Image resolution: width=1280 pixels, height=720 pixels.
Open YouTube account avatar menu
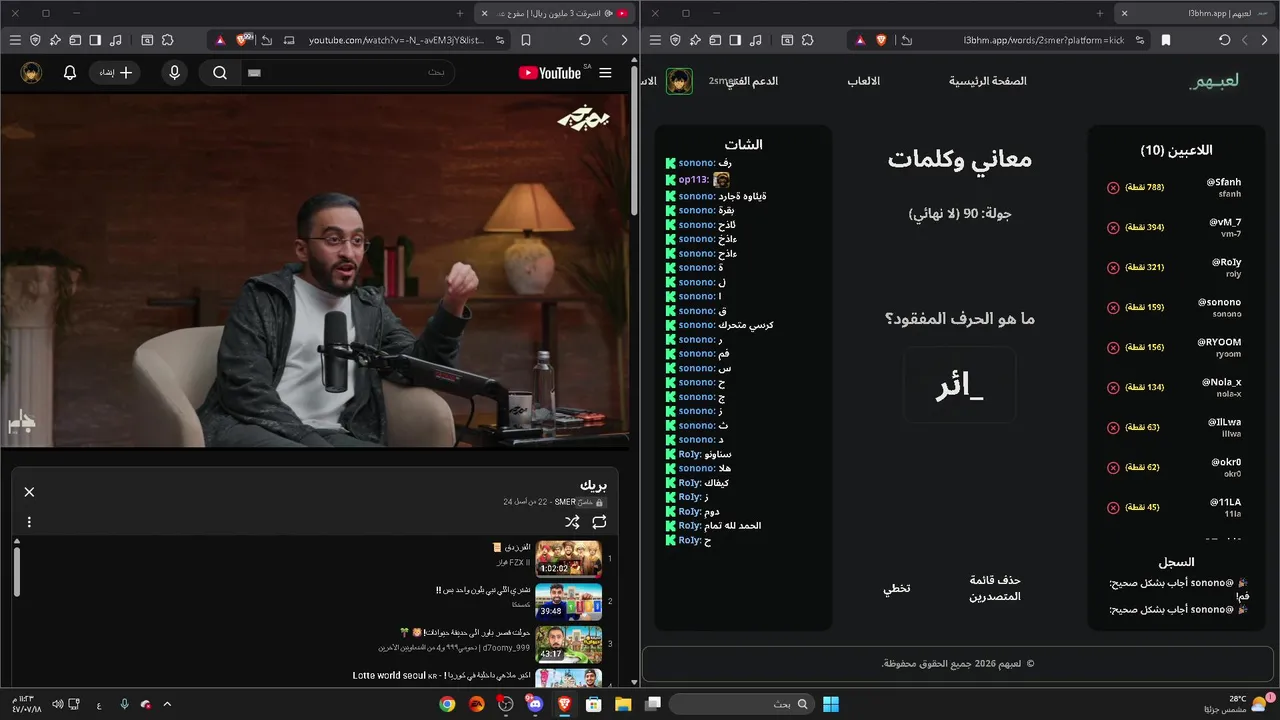31,73
